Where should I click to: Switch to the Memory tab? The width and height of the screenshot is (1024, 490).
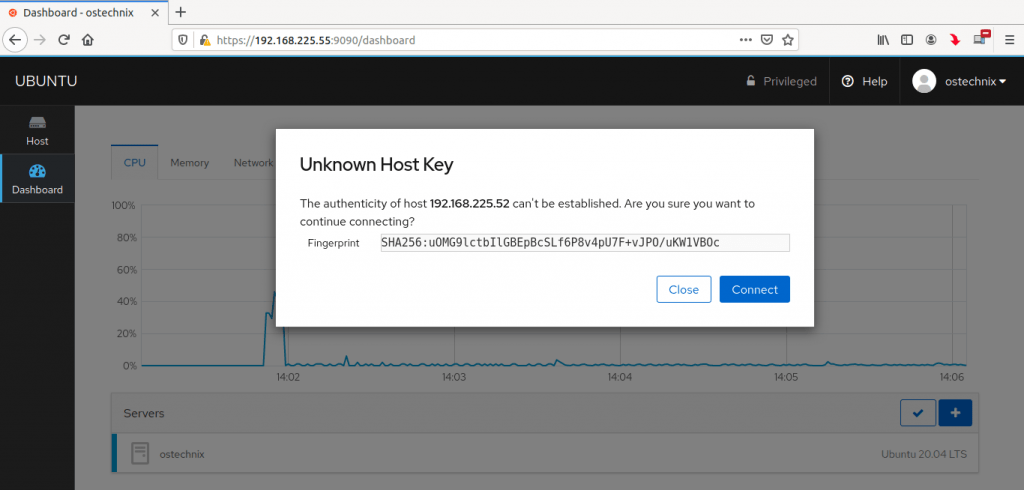point(189,162)
